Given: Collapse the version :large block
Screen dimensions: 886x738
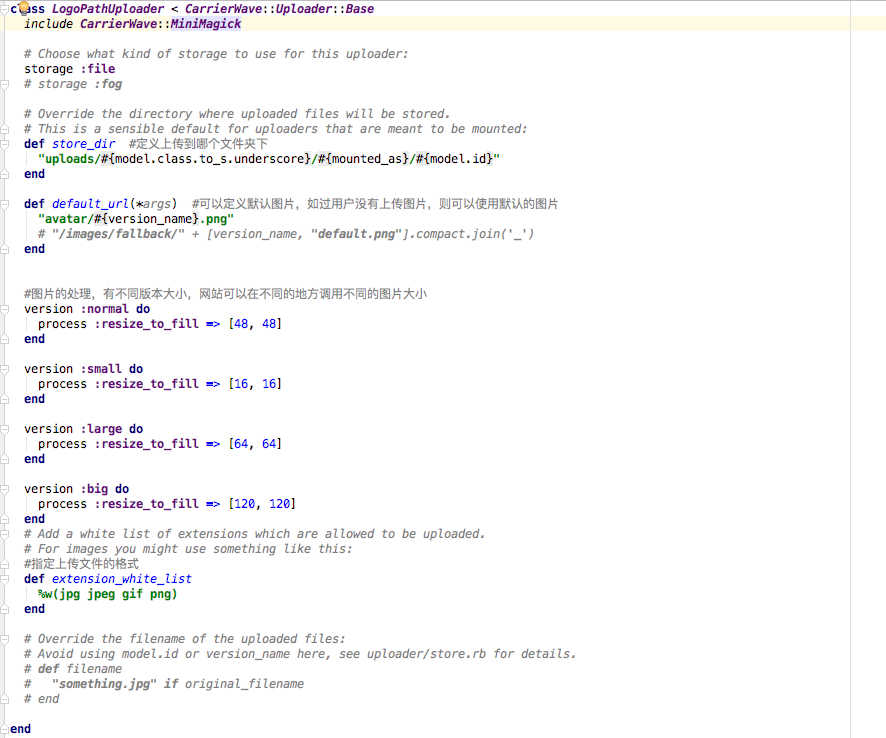Looking at the screenshot, I should pyautogui.click(x=5, y=429).
